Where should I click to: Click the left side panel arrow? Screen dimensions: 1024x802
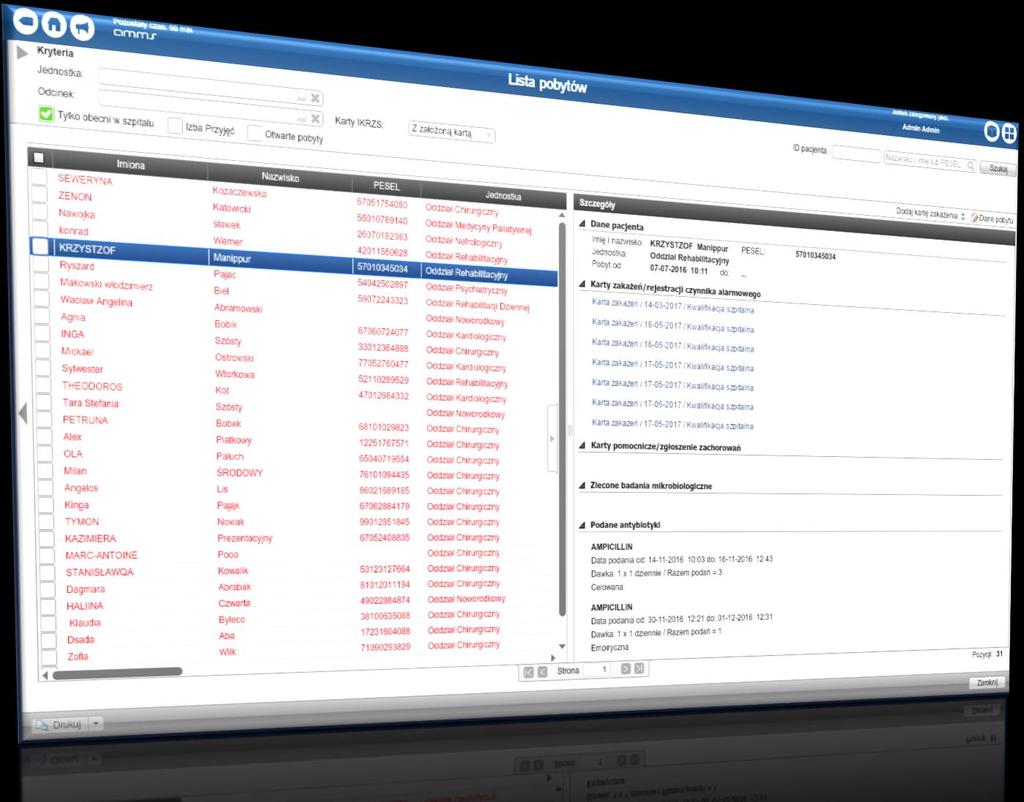tap(23, 413)
